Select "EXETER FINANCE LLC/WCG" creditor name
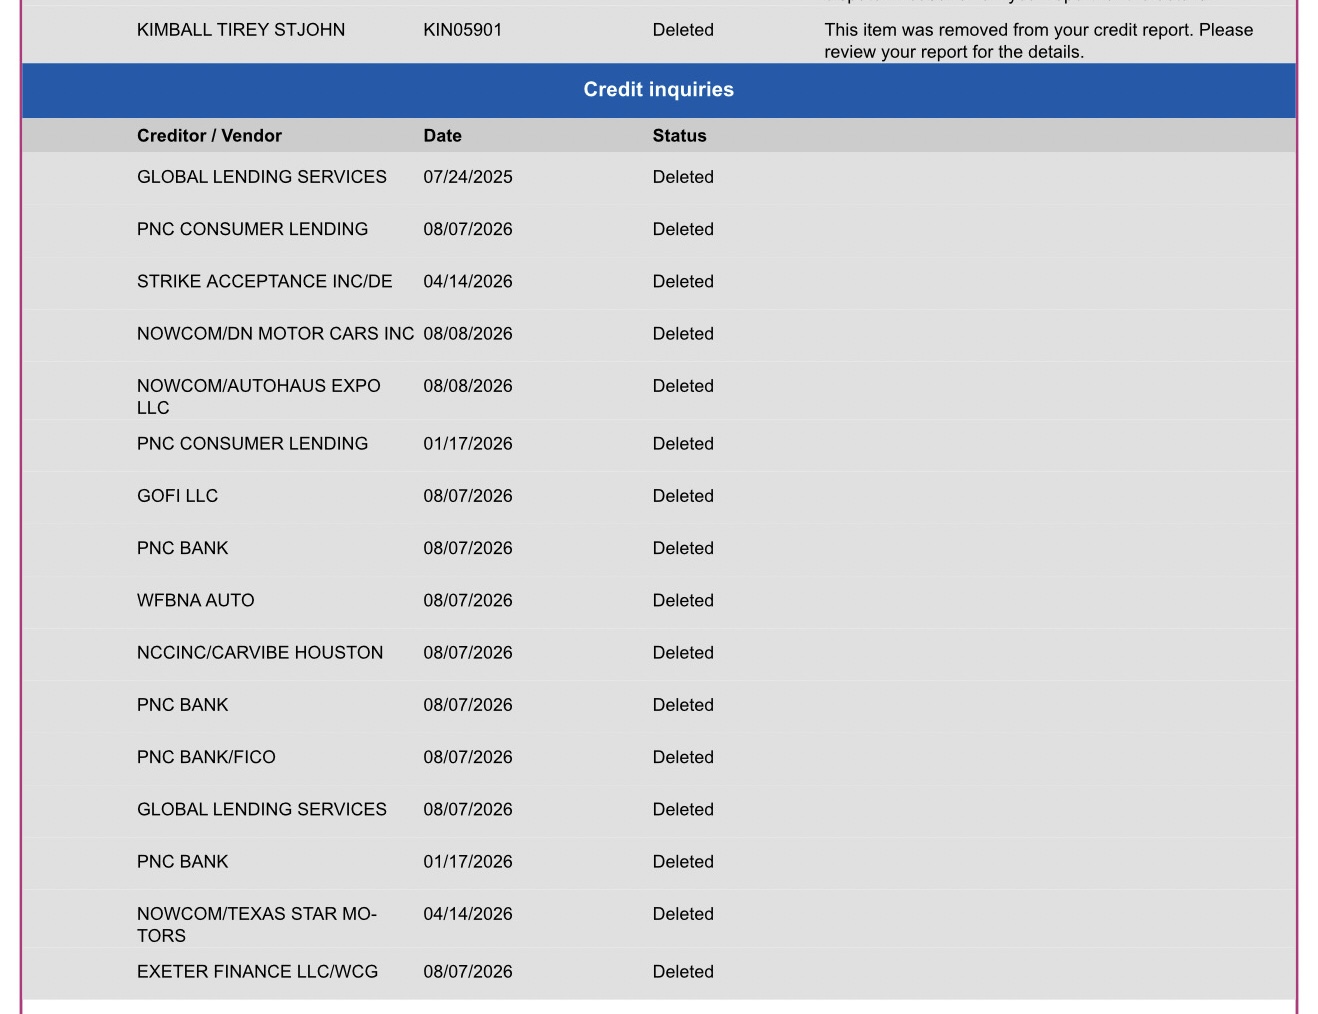The height and width of the screenshot is (1014, 1318). (x=258, y=972)
